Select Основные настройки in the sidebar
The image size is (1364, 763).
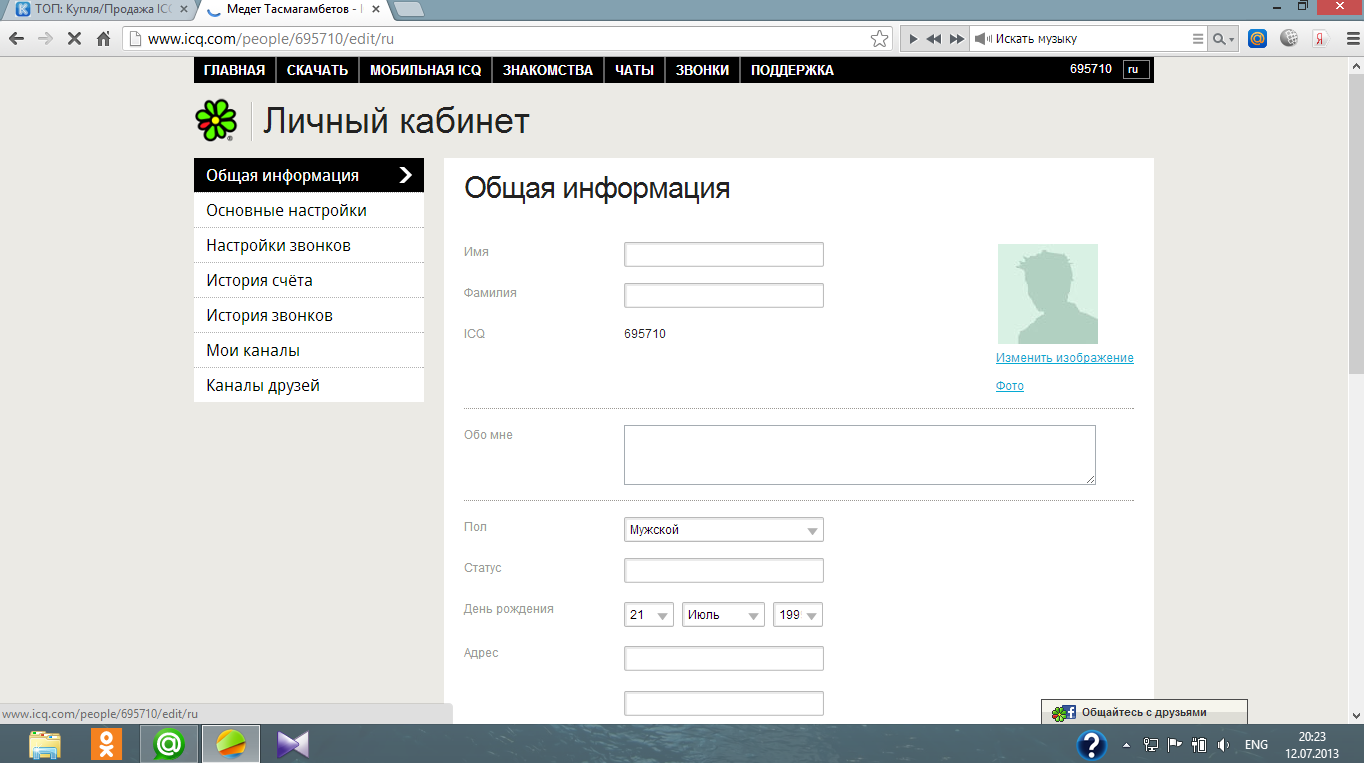tap(286, 211)
